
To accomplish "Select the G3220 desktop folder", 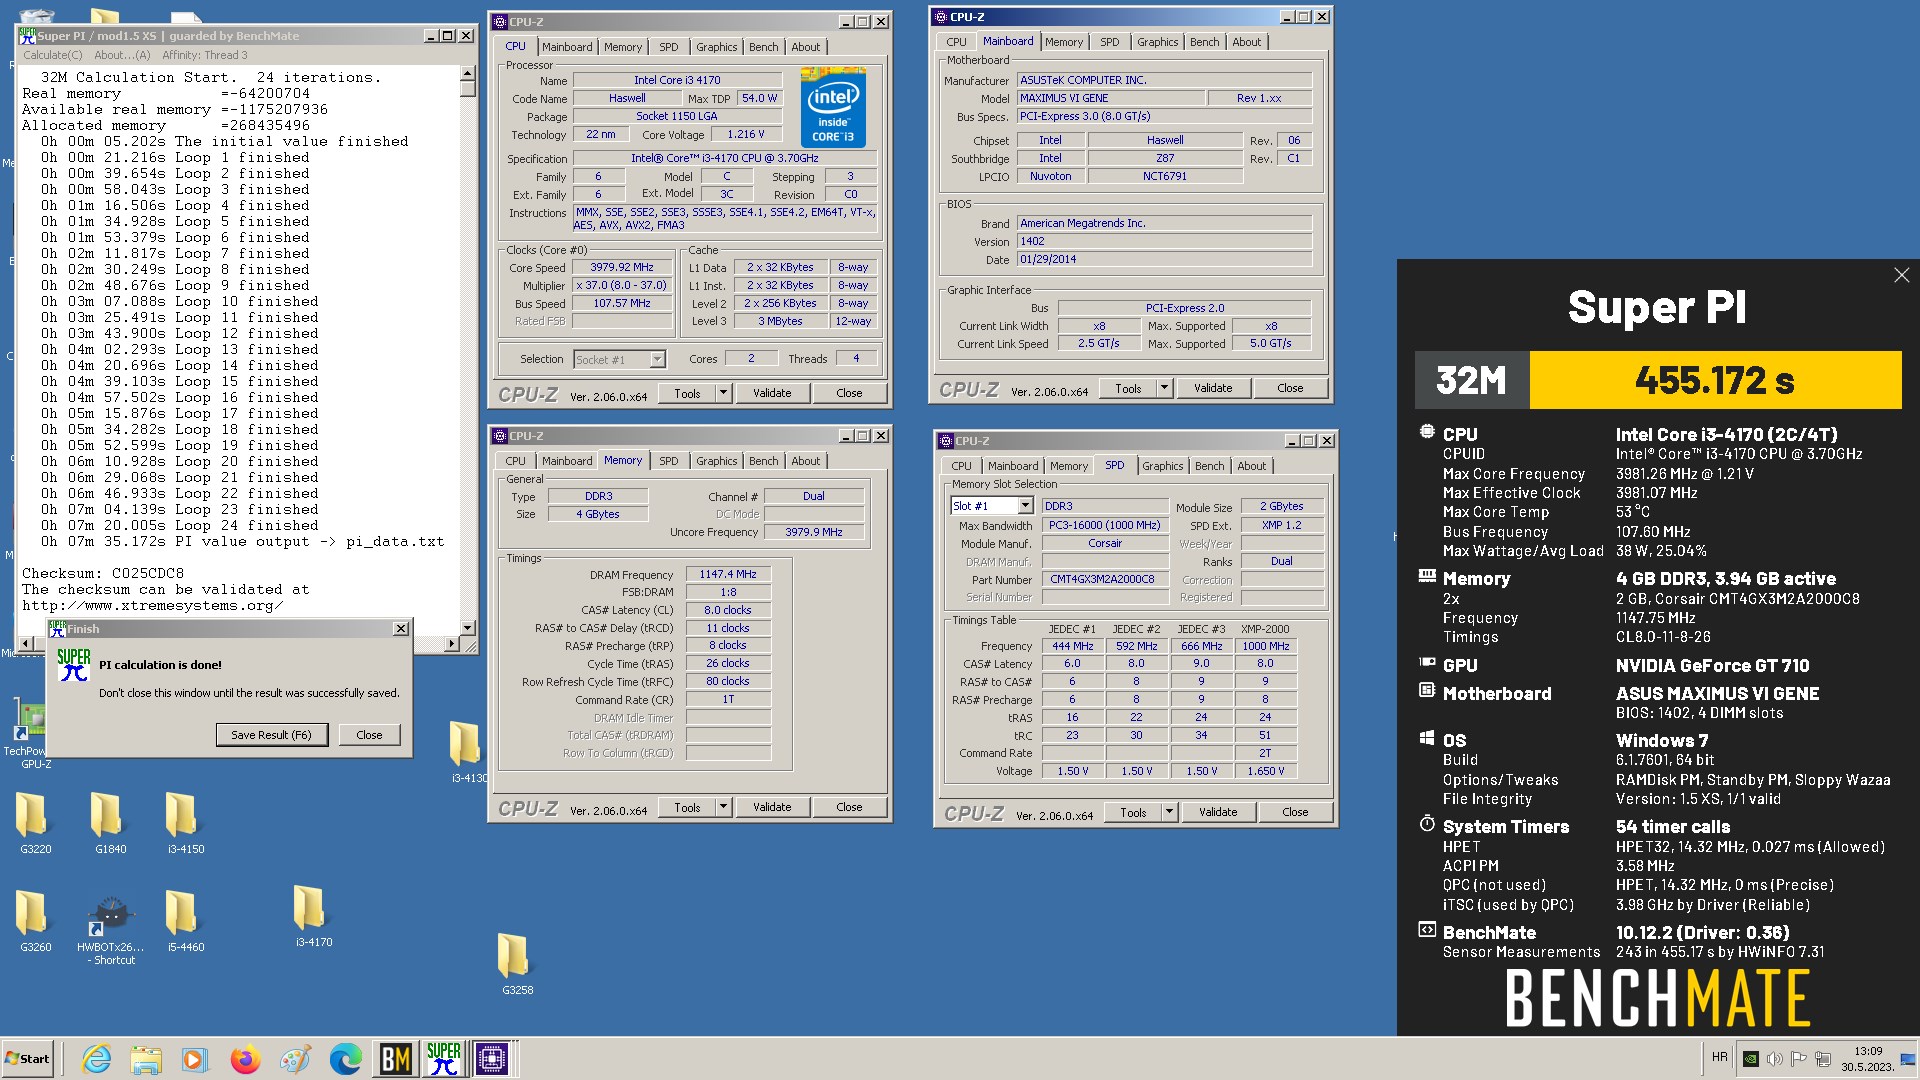I will pyautogui.click(x=35, y=823).
